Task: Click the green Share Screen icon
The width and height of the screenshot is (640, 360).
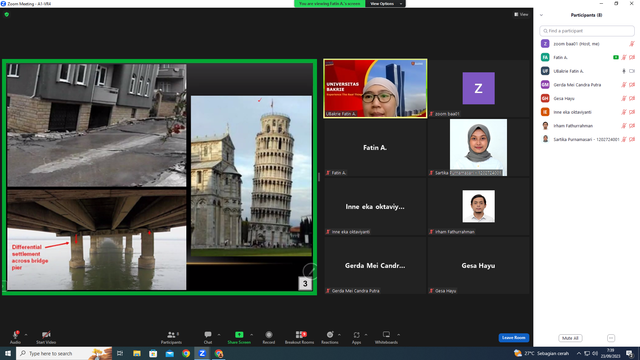Action: (239, 335)
